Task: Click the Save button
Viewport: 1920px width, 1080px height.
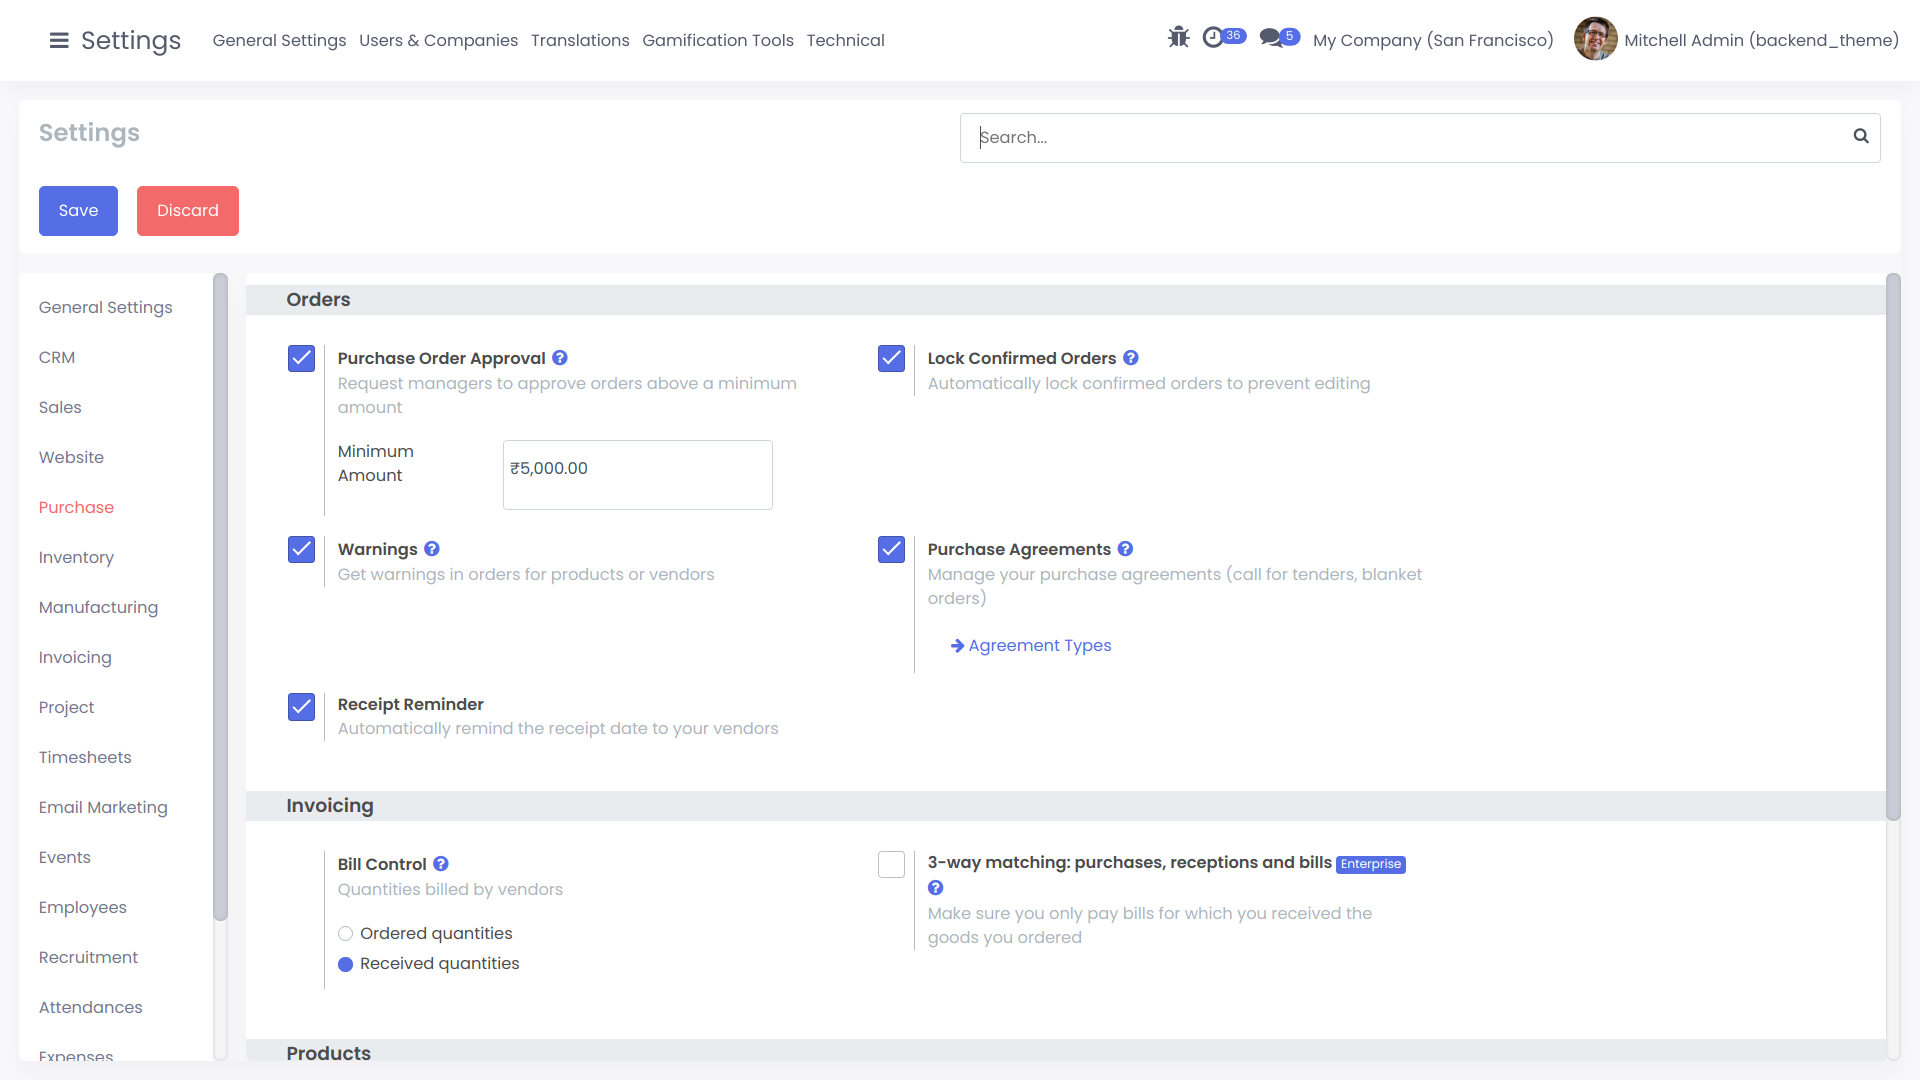Action: tap(78, 211)
